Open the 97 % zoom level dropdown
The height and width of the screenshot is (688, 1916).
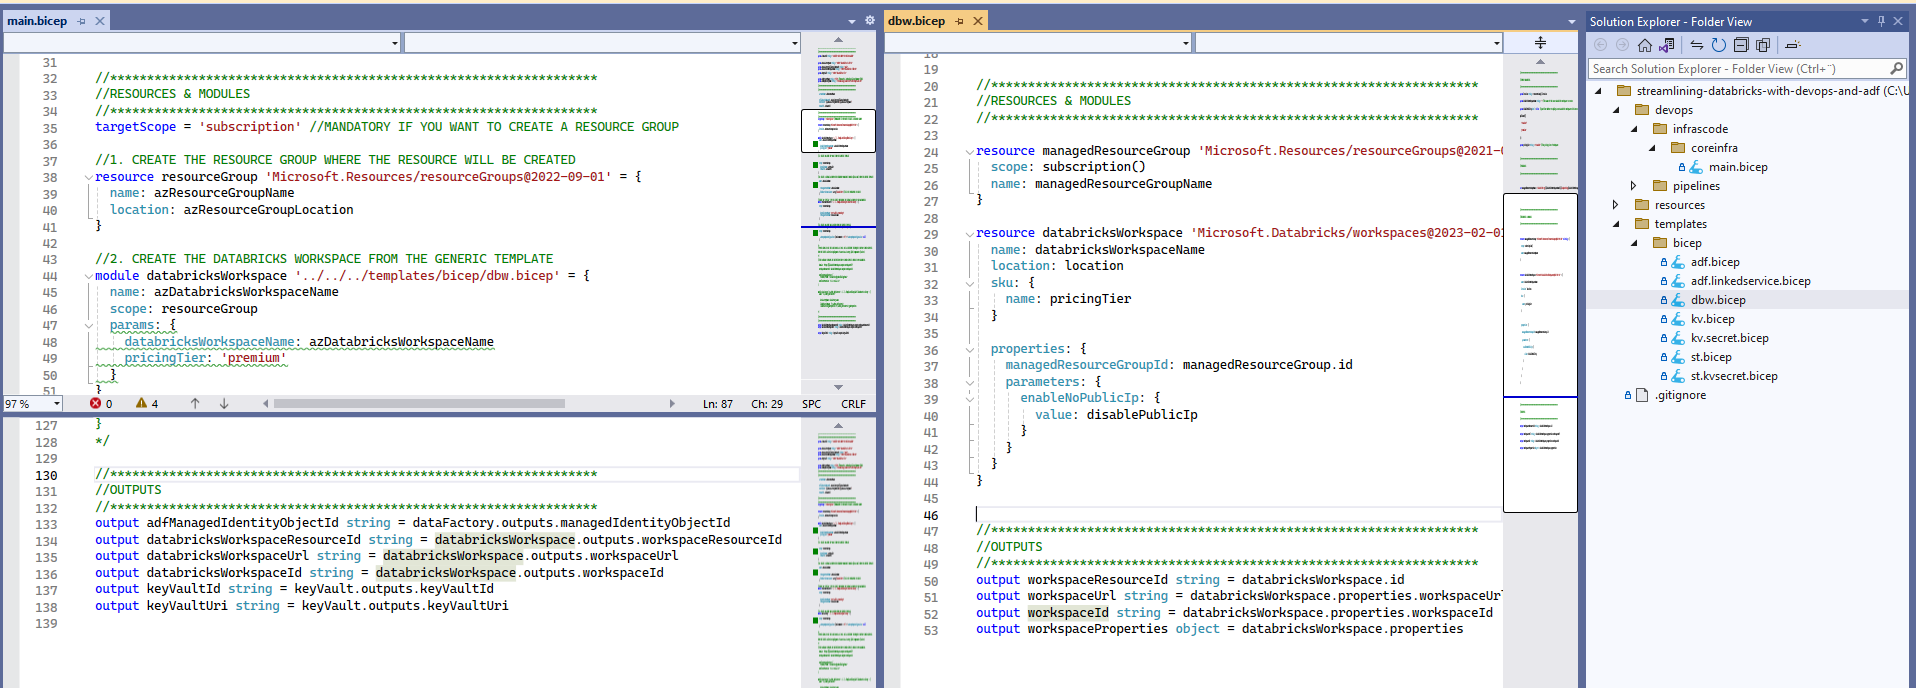click(x=57, y=404)
